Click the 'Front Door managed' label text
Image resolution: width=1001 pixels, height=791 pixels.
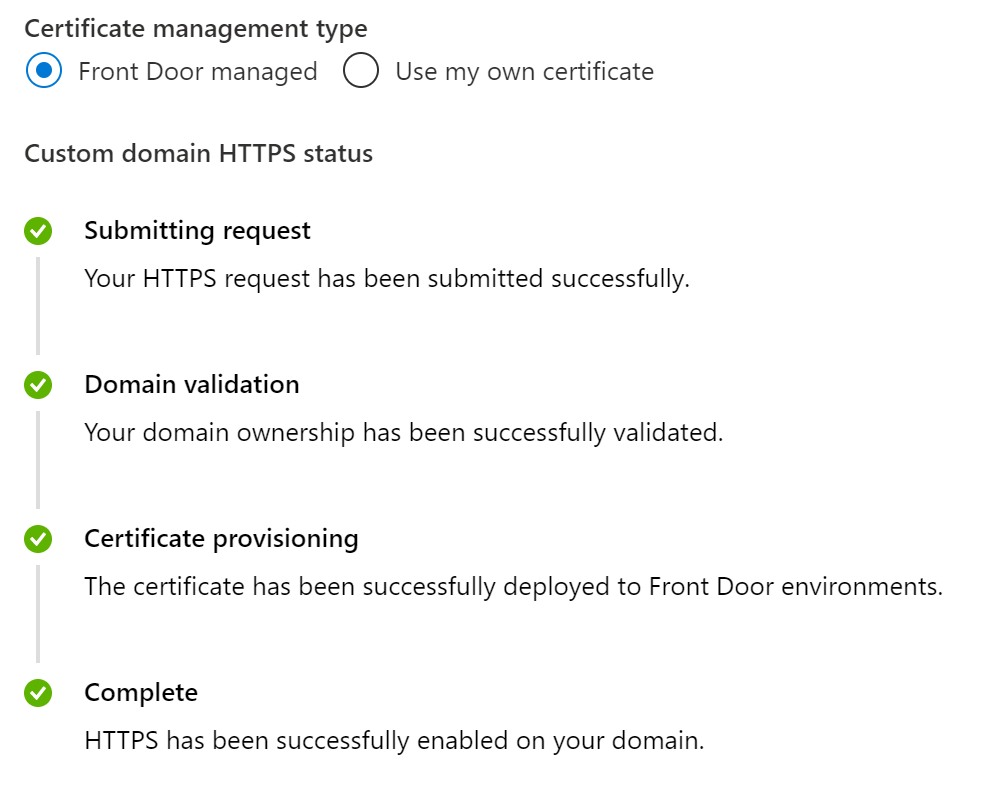[198, 72]
